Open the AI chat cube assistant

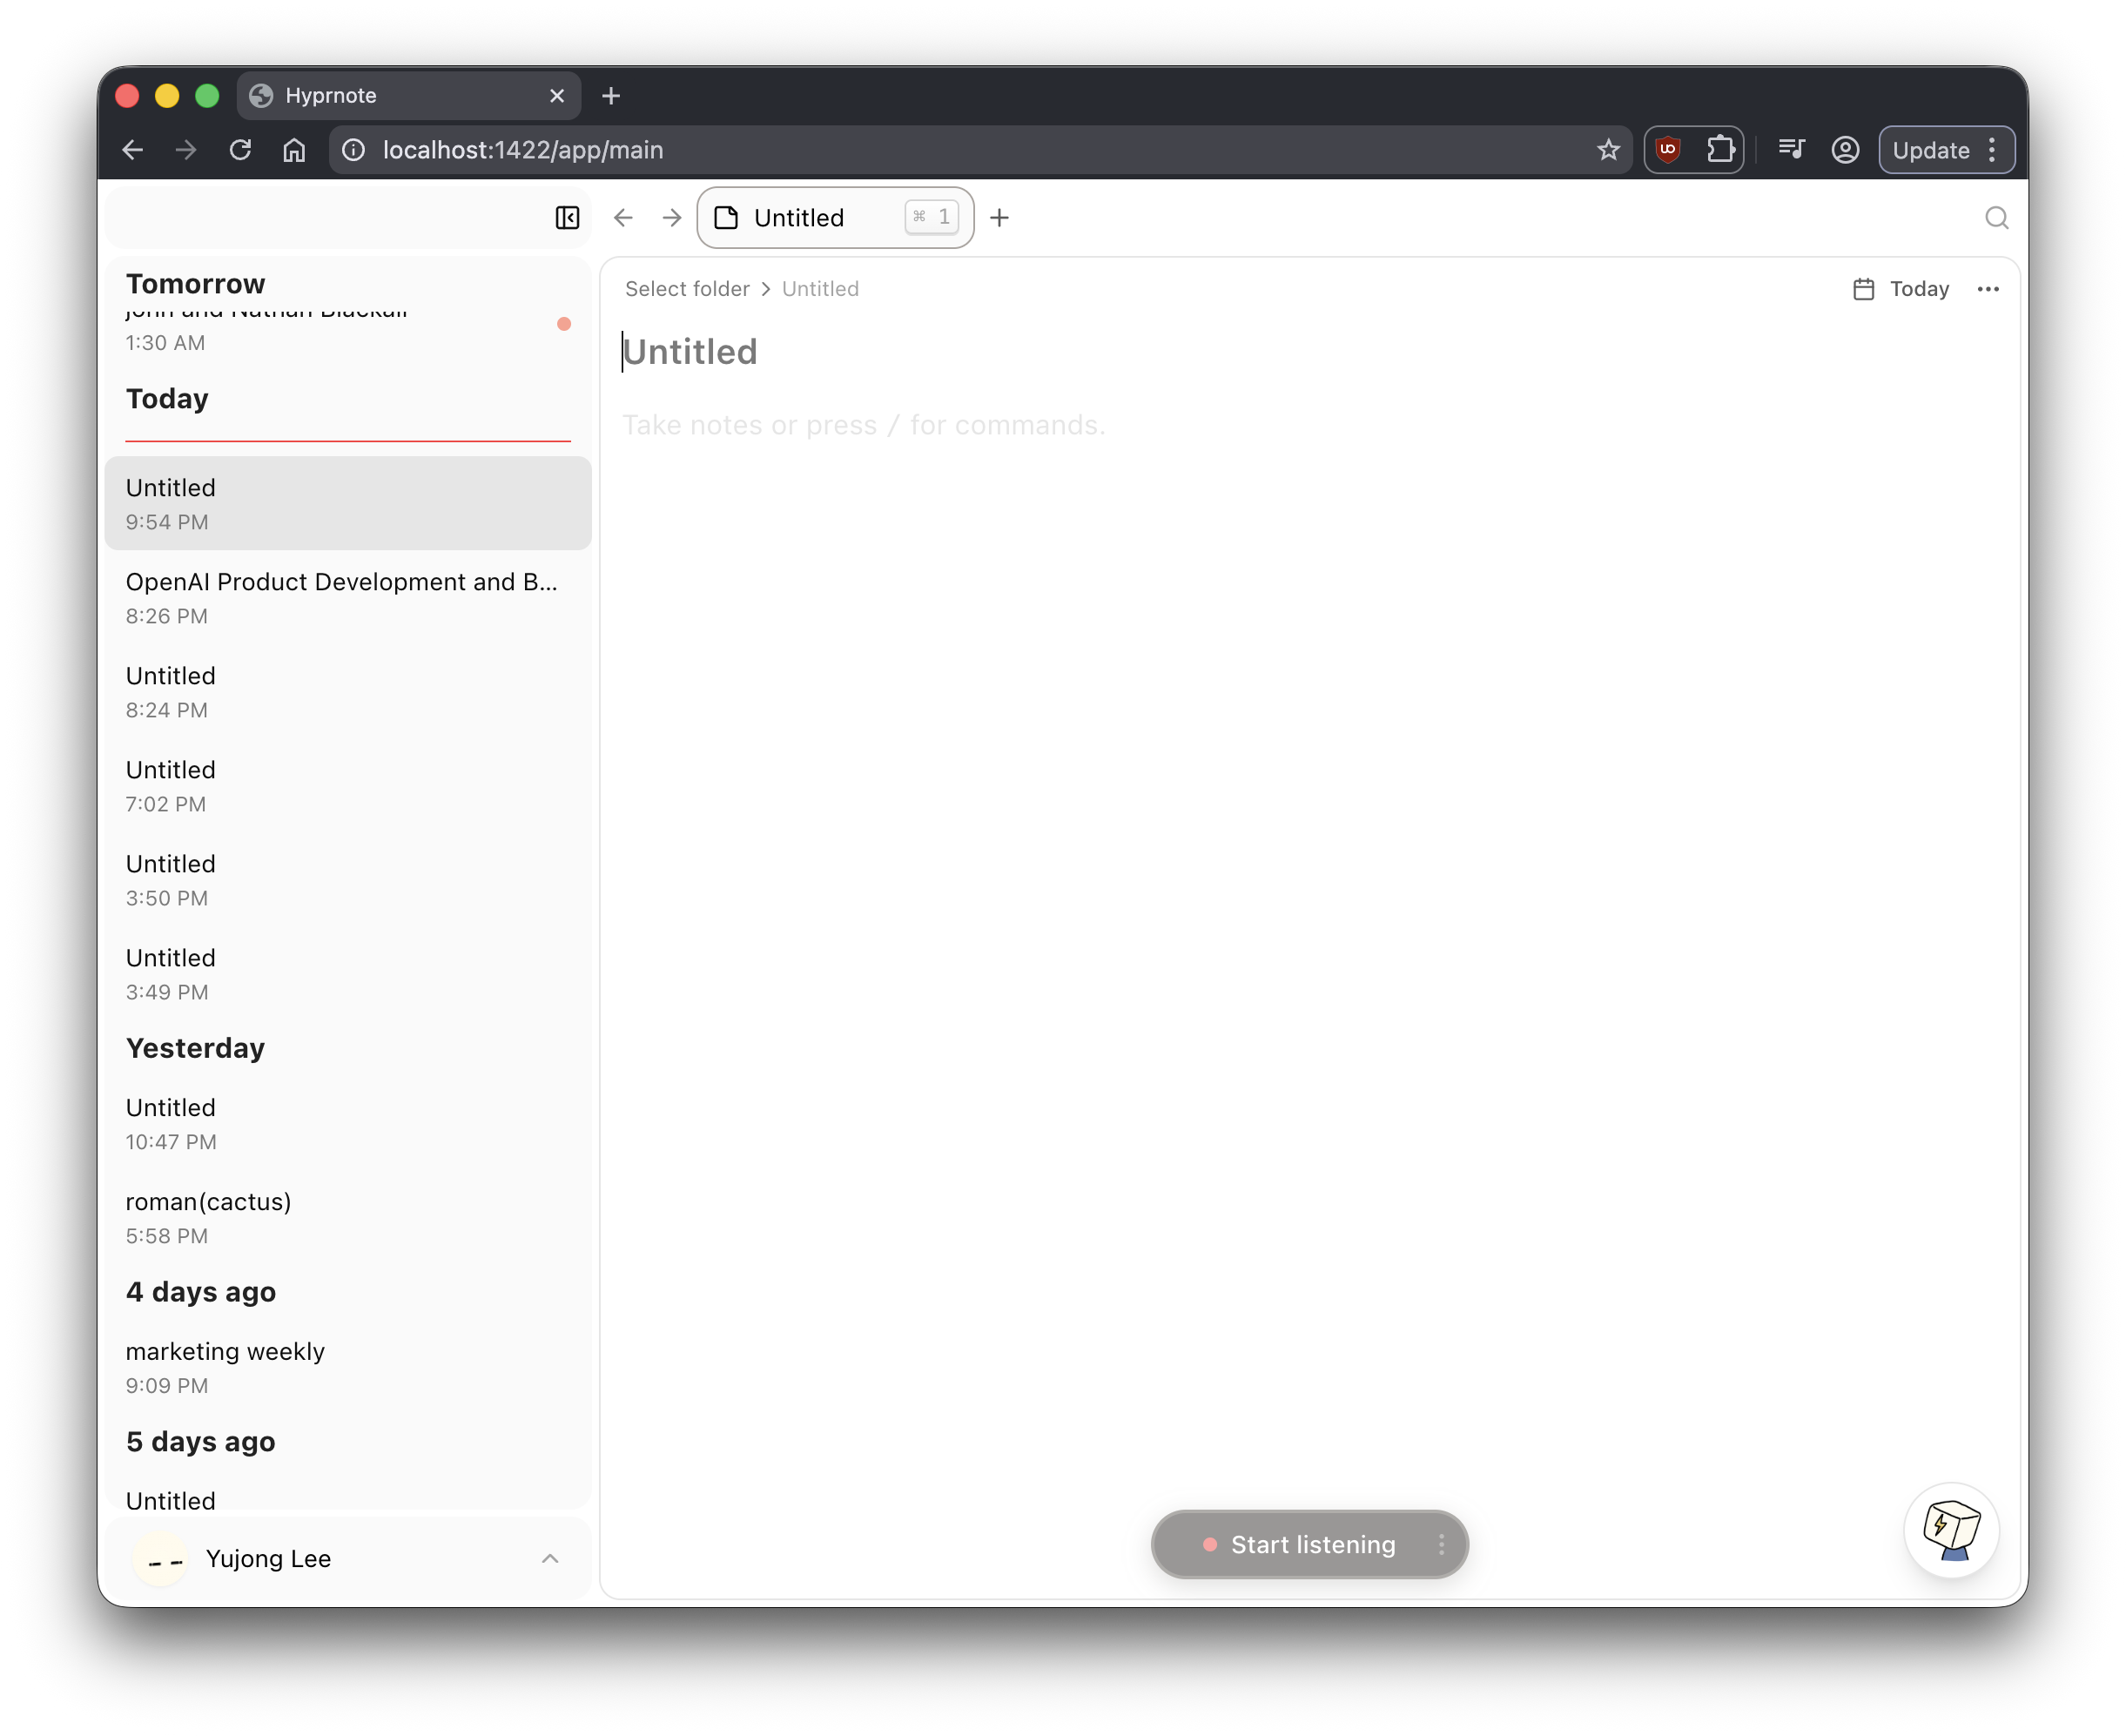(x=1951, y=1529)
